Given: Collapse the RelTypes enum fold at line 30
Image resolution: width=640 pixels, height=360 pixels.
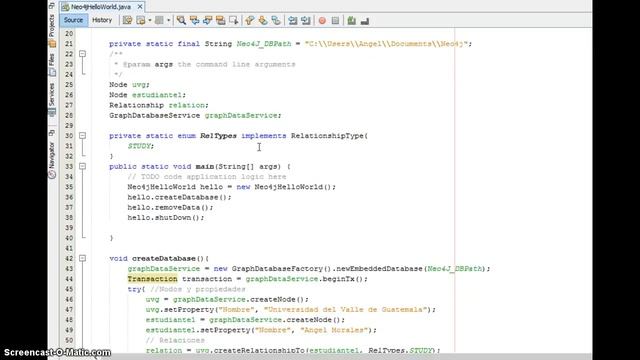Looking at the screenshot, I should tap(82, 136).
